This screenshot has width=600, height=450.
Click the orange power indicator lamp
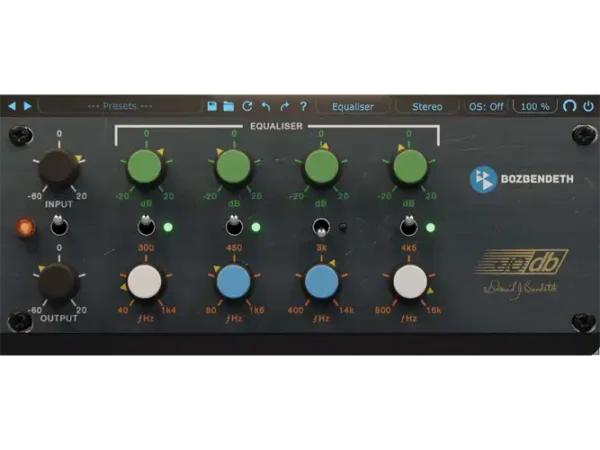pos(25,227)
